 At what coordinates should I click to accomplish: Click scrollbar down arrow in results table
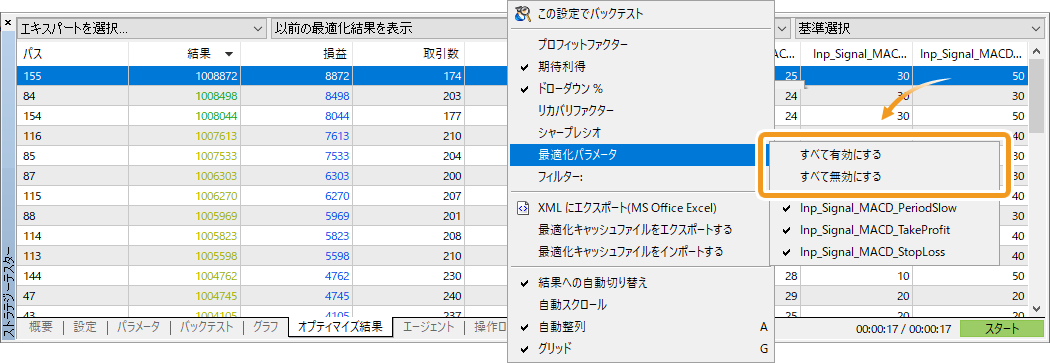[1037, 308]
